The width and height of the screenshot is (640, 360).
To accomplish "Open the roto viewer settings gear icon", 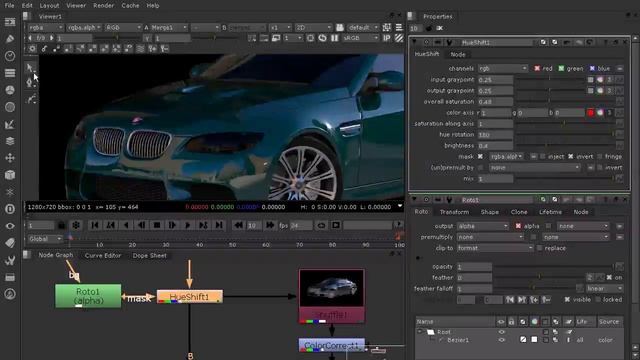I will pos(32,49).
